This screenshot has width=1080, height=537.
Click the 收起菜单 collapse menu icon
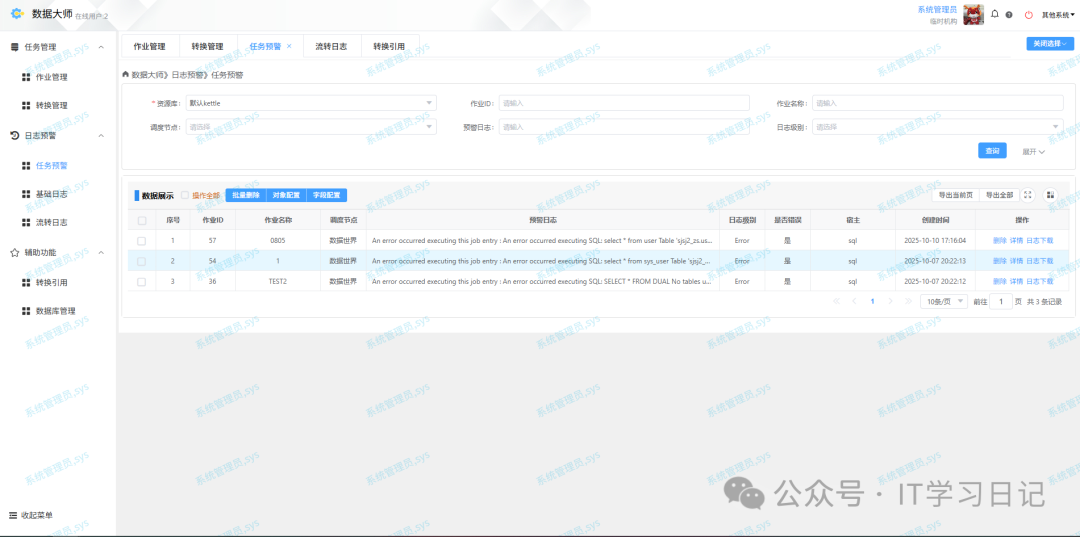13,515
